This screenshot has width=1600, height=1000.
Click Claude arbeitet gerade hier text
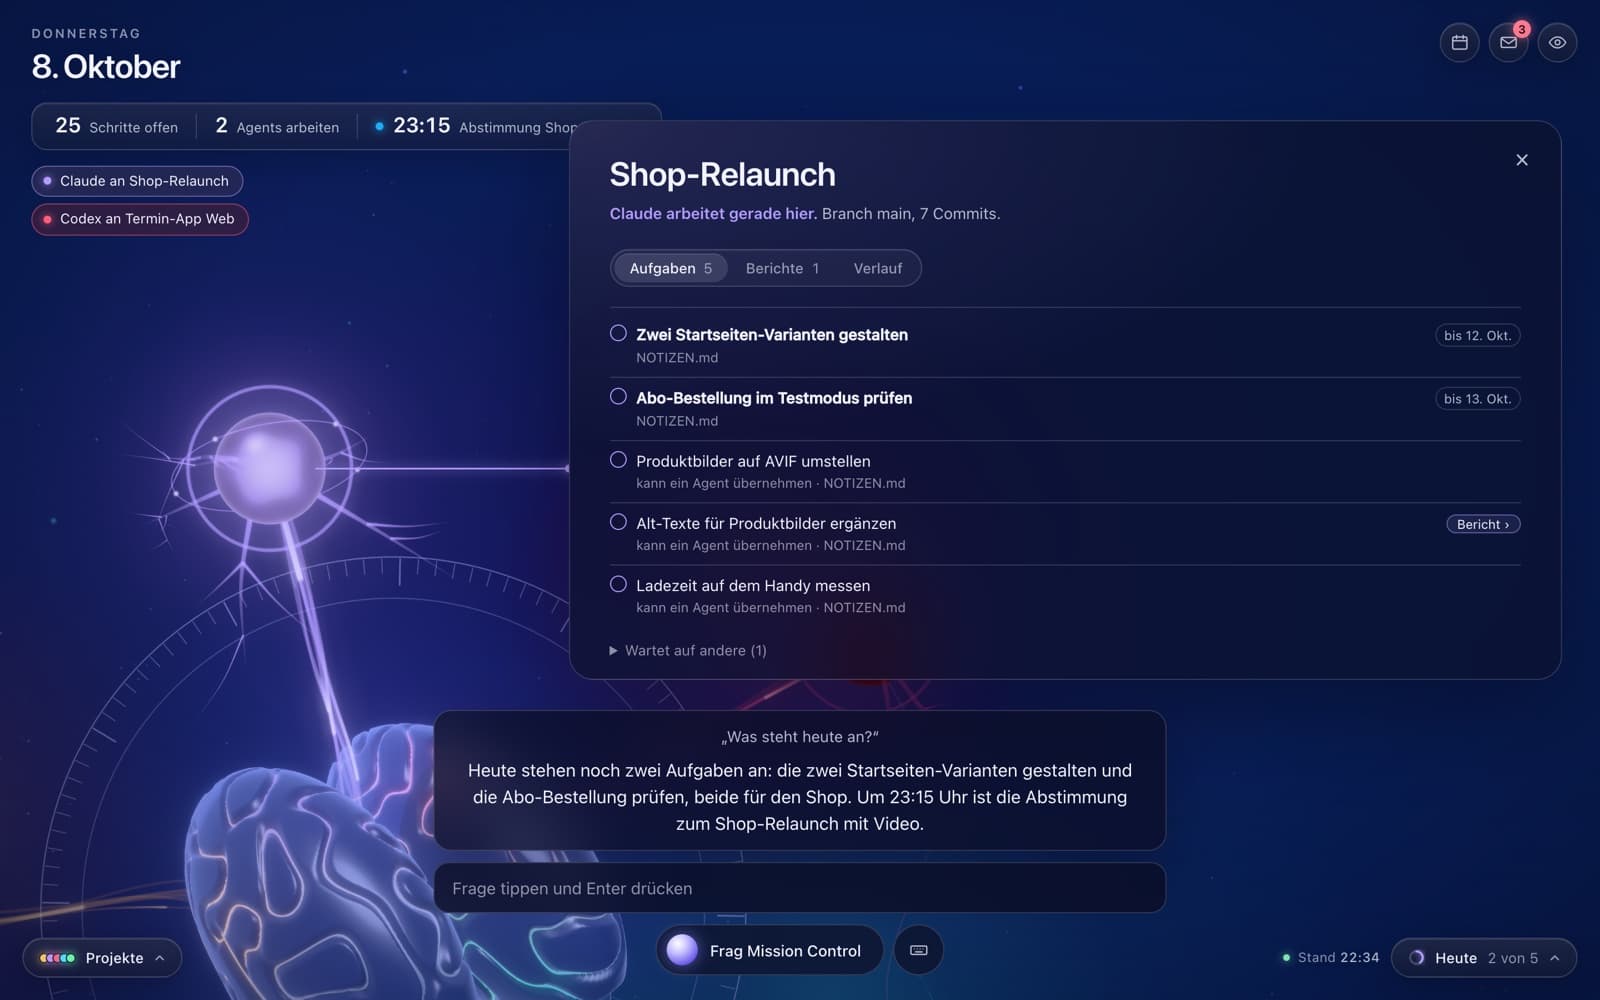click(713, 214)
